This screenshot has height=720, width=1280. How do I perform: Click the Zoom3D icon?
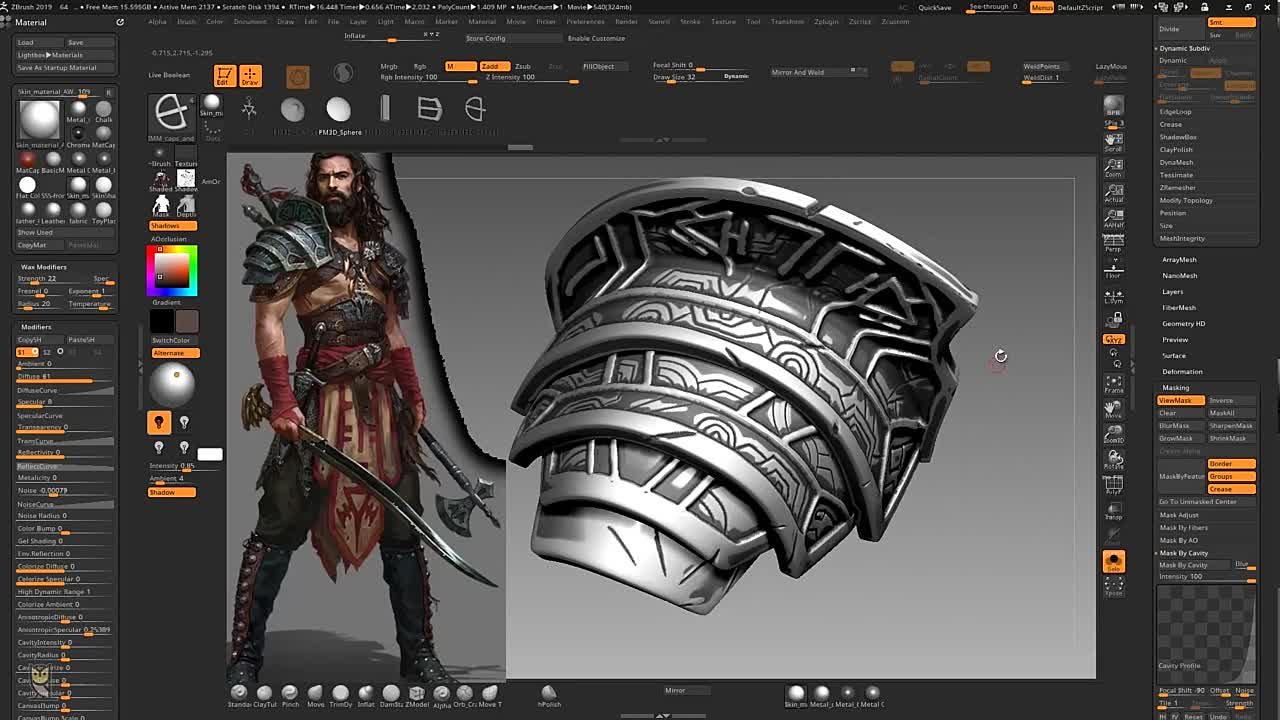click(x=1113, y=435)
